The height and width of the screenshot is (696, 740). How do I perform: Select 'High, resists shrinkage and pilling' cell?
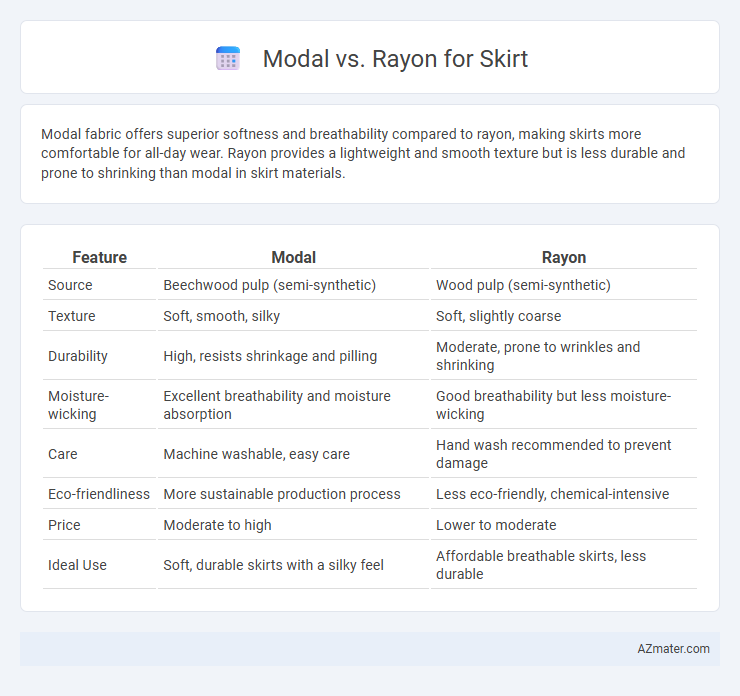(x=294, y=356)
